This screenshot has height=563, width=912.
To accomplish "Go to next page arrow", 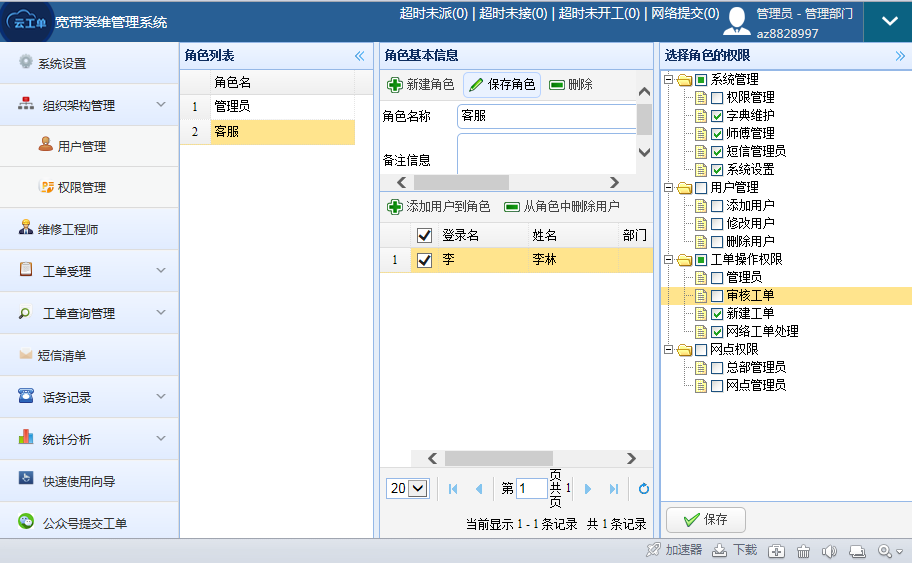I will click(x=588, y=489).
